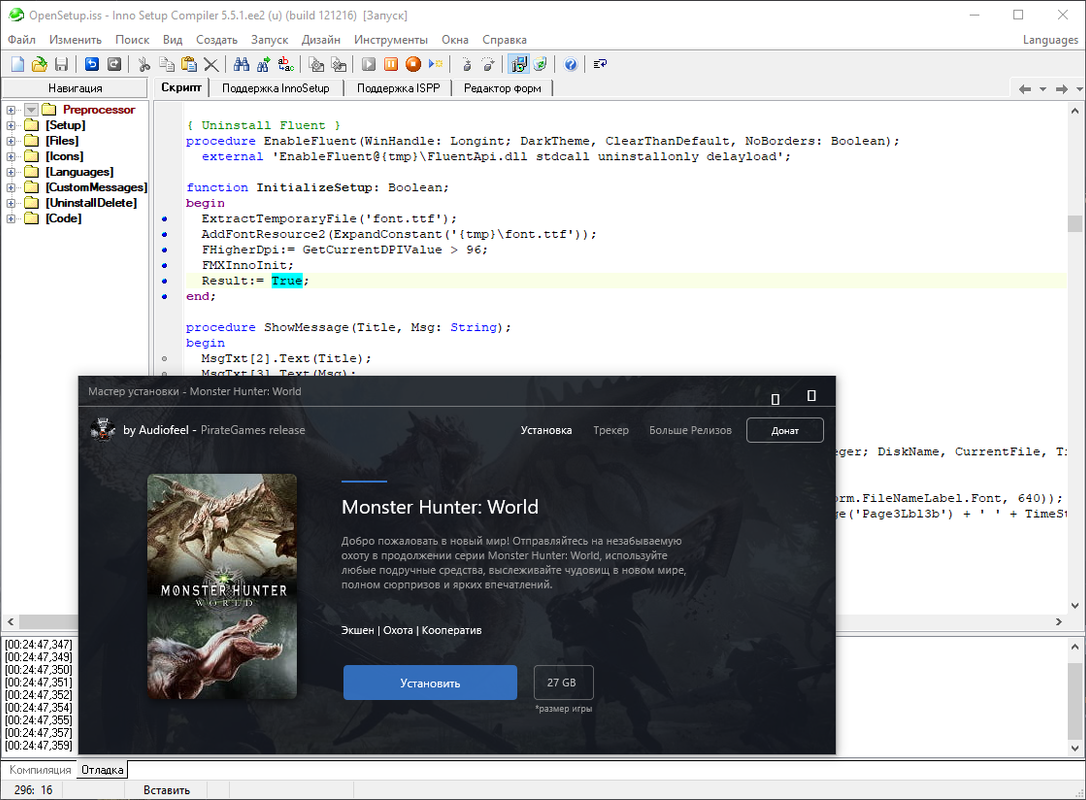Step over the current line
The height and width of the screenshot is (800, 1086).
488,64
